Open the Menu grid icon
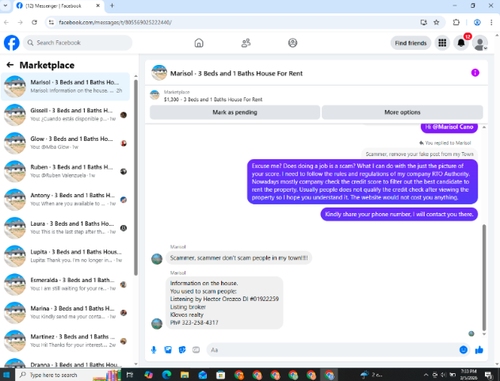This screenshot has width=500, height=381. coord(442,43)
